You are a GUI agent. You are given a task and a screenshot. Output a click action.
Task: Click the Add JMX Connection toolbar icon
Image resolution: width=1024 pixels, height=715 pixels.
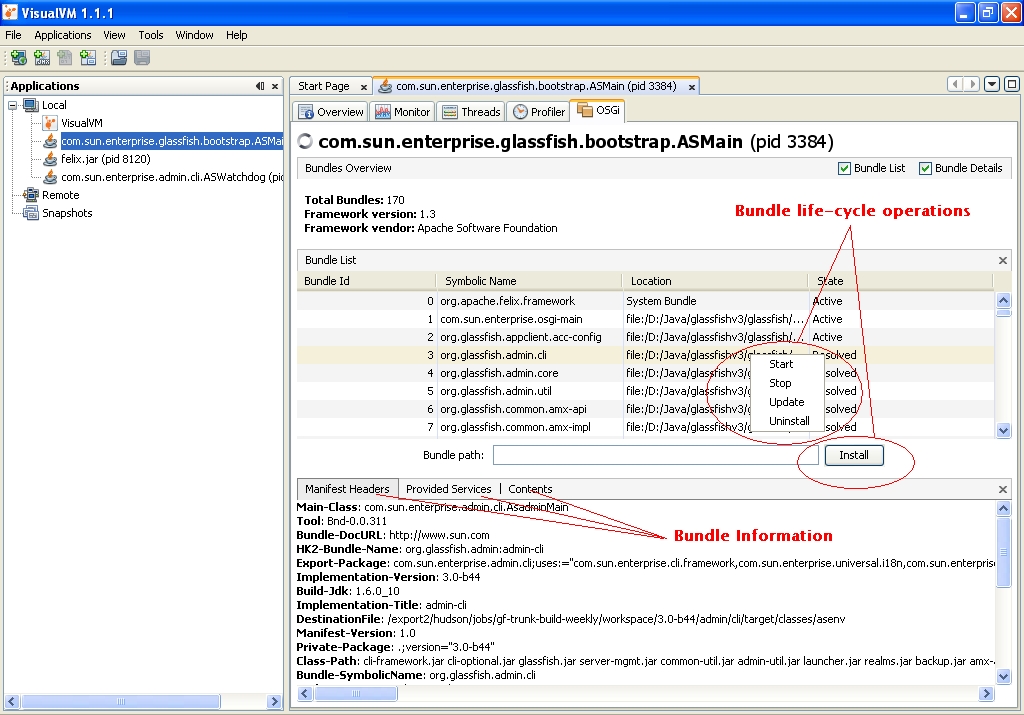(42, 58)
